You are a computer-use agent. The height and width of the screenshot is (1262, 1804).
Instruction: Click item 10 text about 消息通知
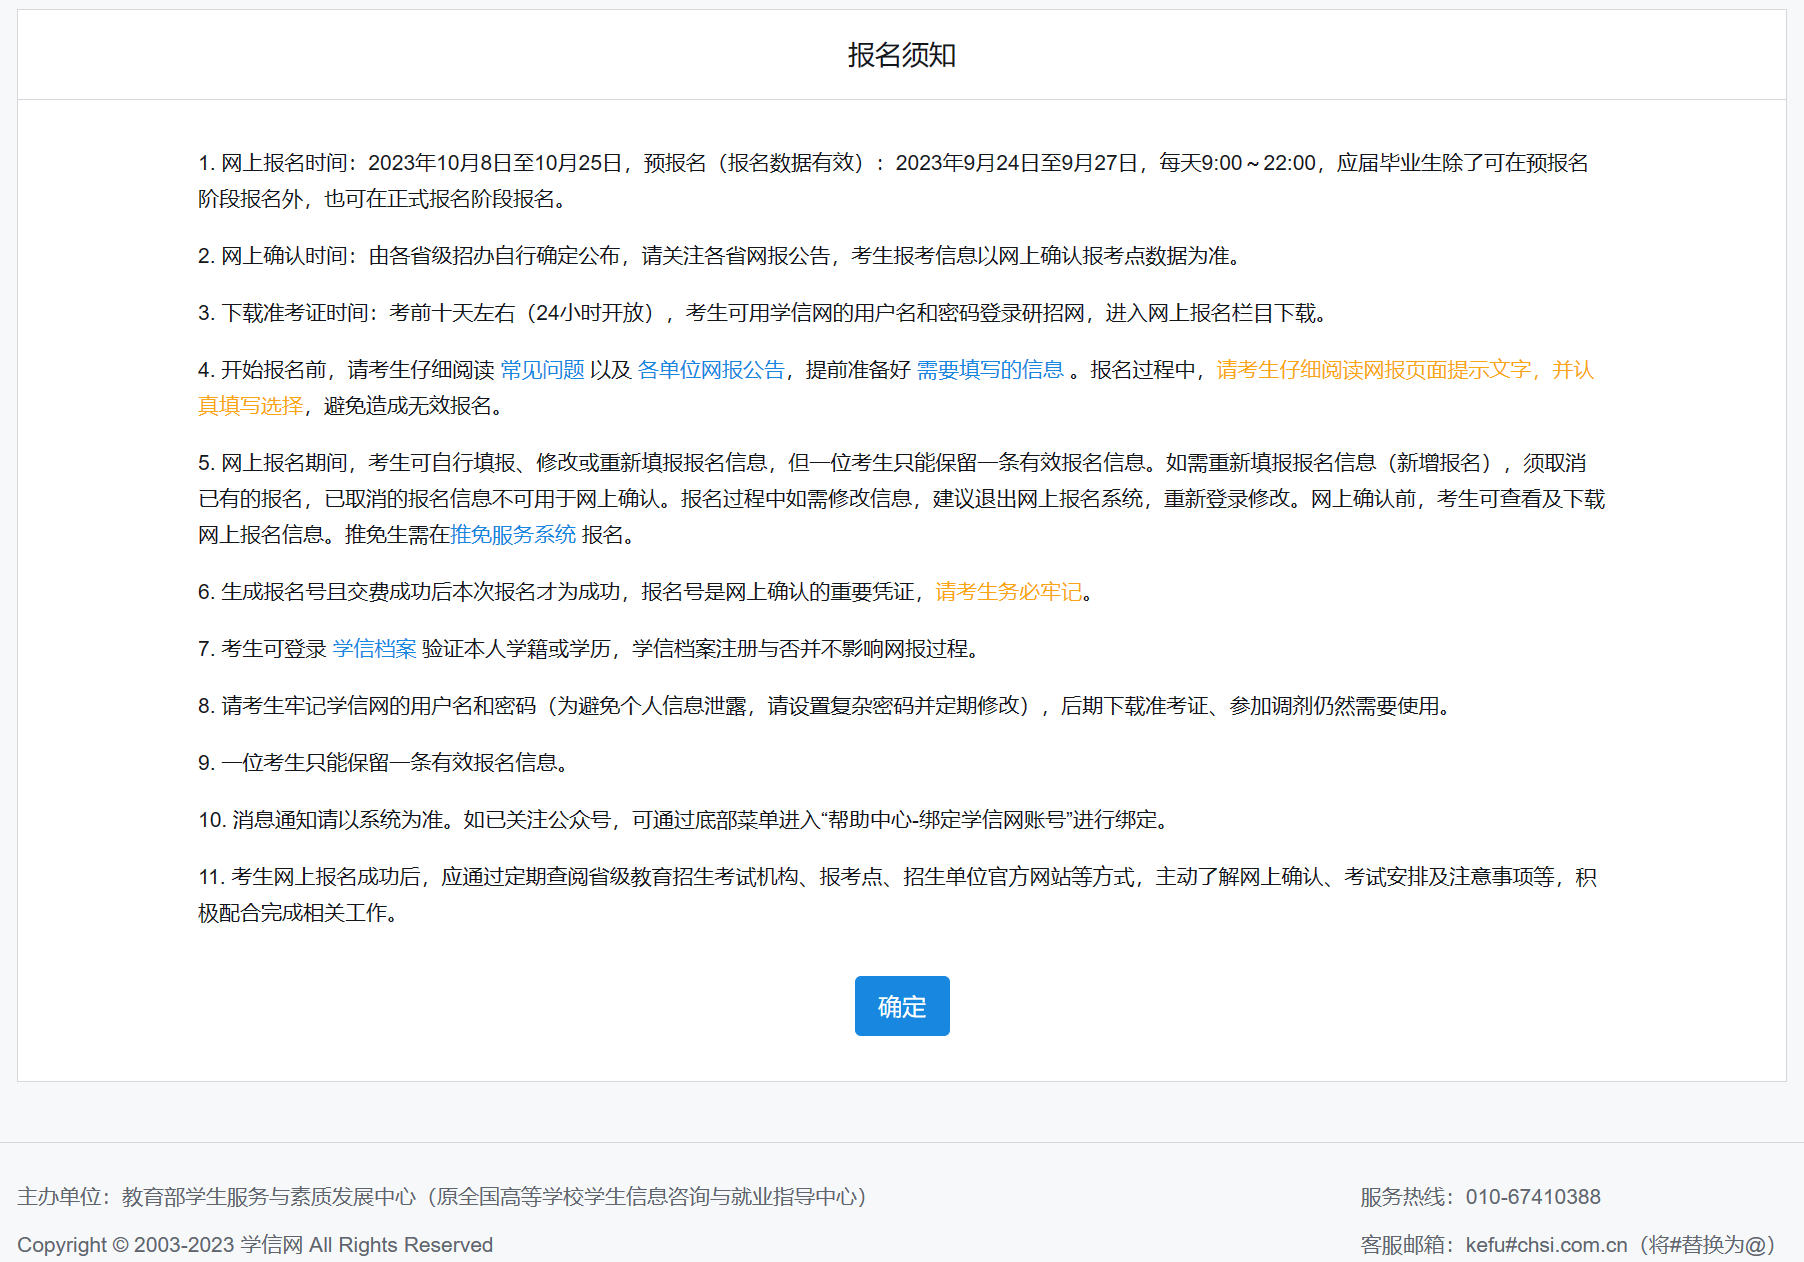click(684, 820)
